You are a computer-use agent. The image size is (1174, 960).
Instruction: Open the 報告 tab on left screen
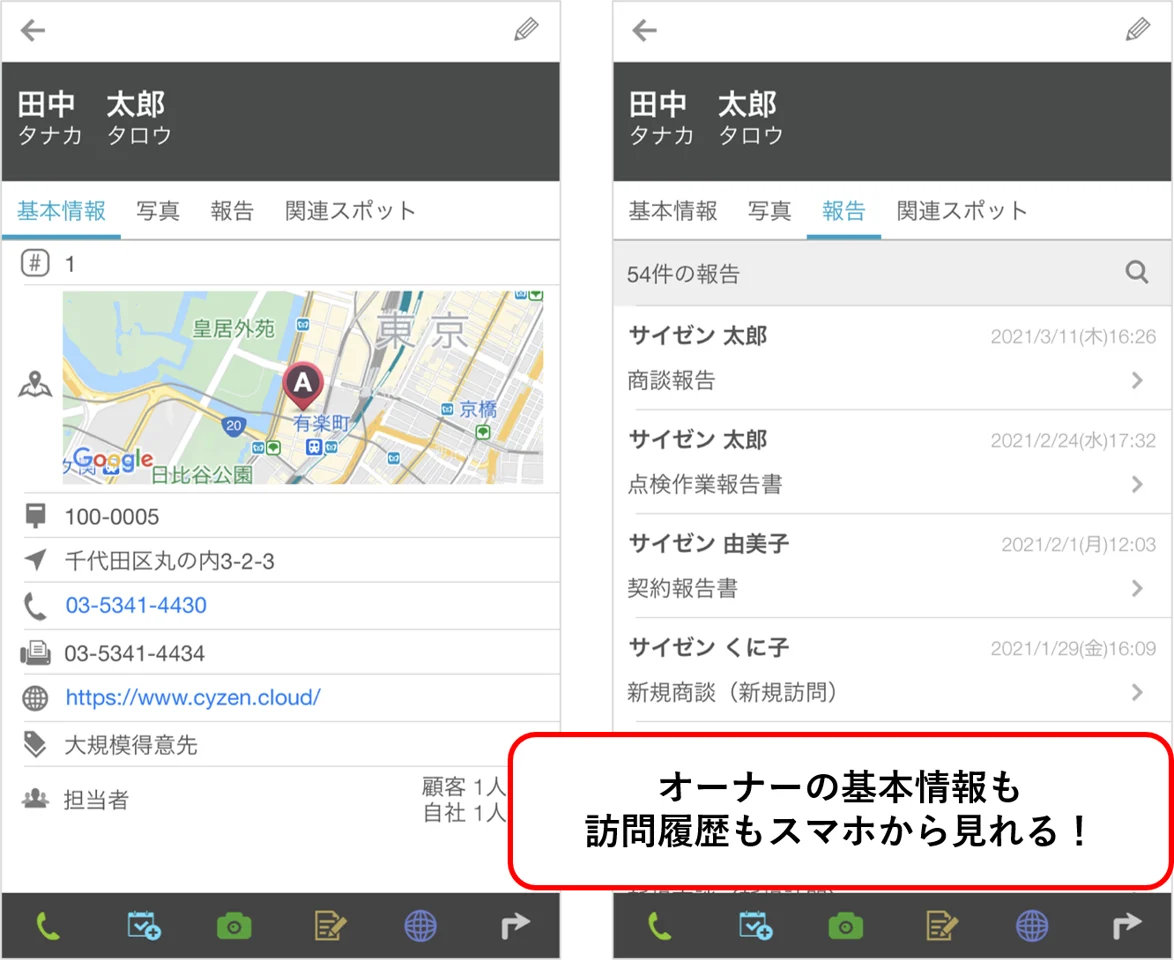point(232,211)
